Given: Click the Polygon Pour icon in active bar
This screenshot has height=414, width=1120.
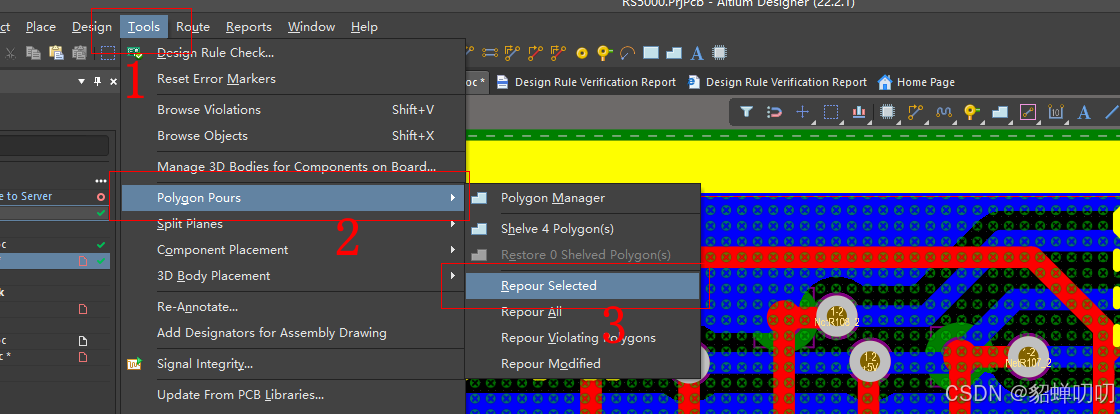Looking at the screenshot, I should [x=1000, y=111].
